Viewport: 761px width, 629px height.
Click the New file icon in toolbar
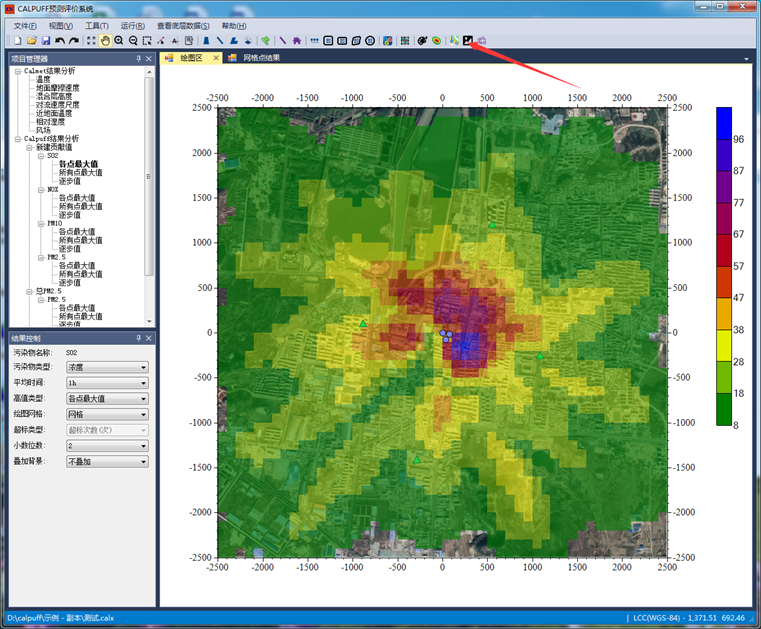[18, 40]
